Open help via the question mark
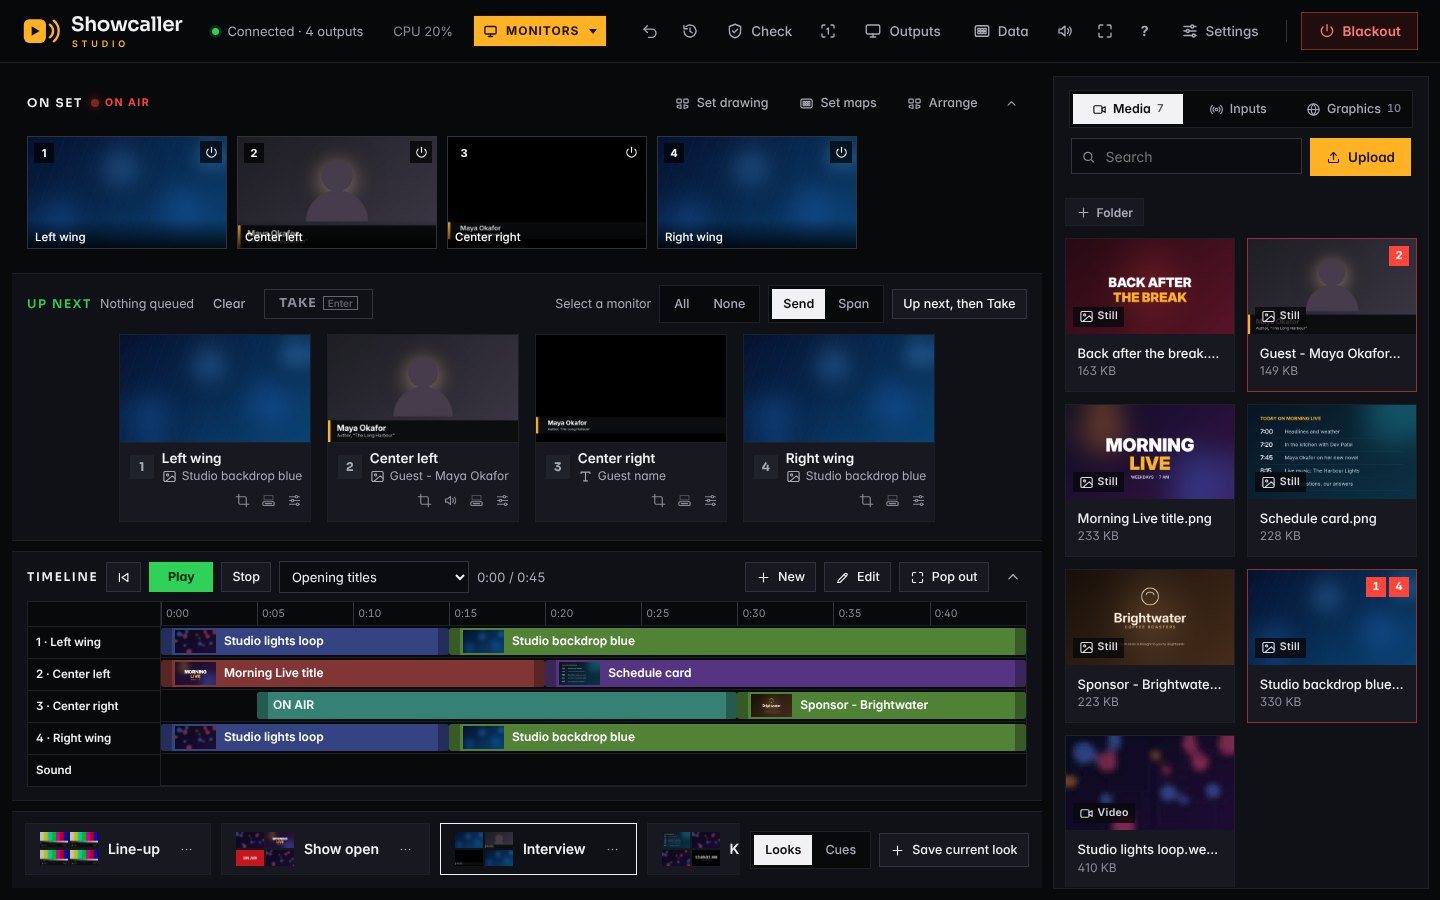 click(x=1144, y=31)
